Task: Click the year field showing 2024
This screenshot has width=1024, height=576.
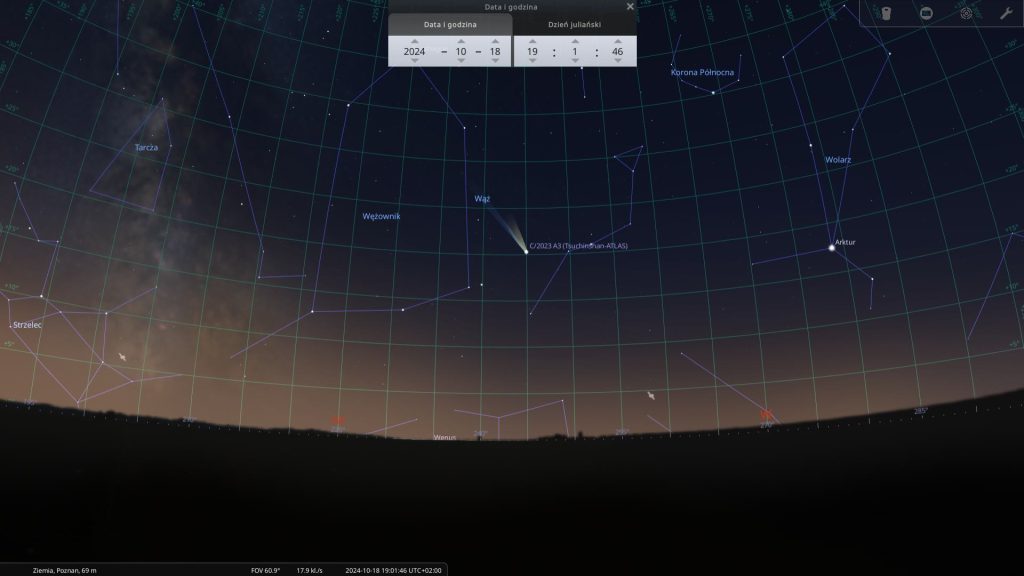Action: (415, 51)
